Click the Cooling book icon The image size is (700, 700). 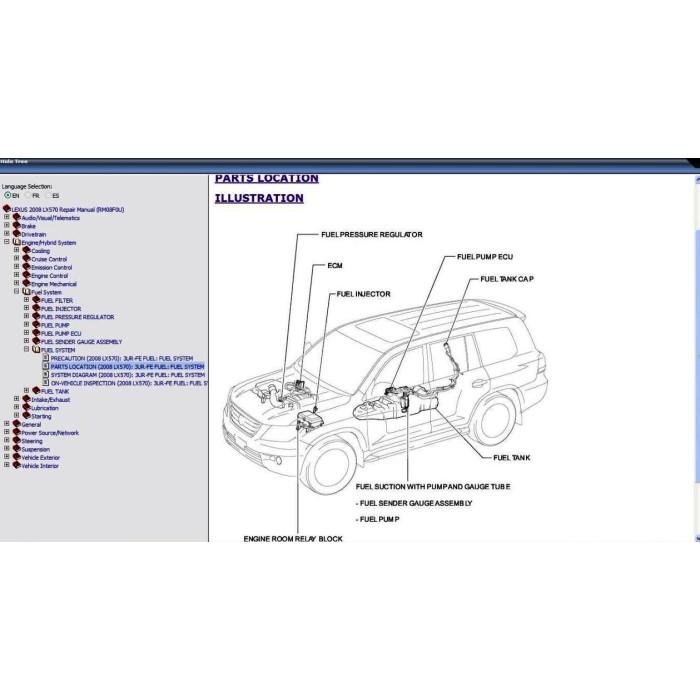(26, 250)
